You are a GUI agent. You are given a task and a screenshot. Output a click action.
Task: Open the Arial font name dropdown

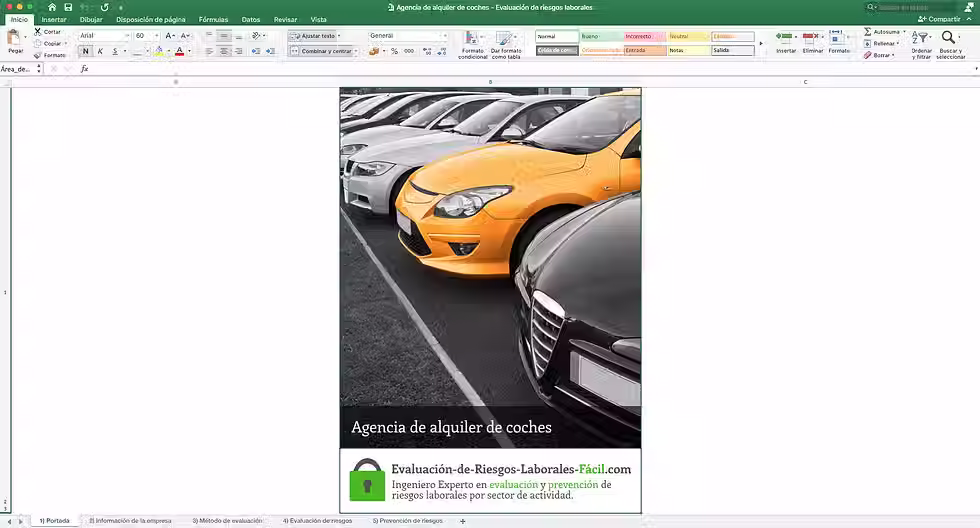126,36
